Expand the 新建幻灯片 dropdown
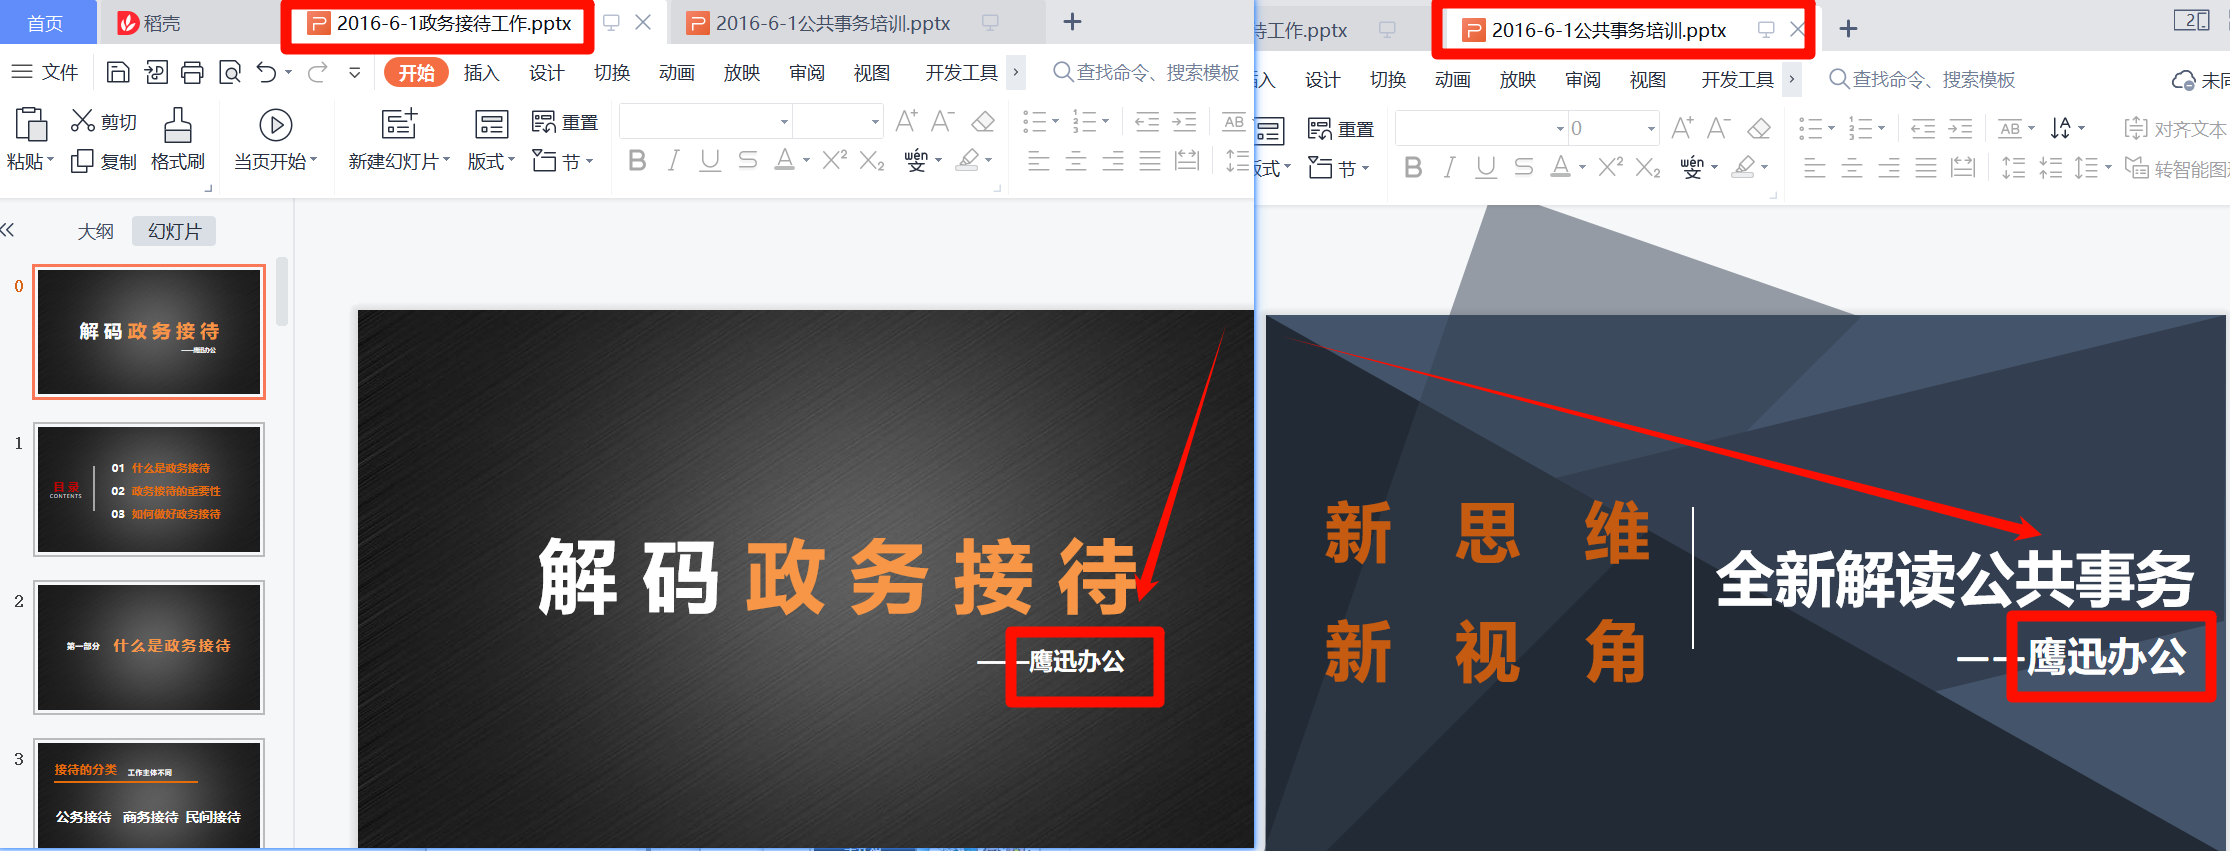This screenshot has height=851, width=2230. (x=400, y=162)
